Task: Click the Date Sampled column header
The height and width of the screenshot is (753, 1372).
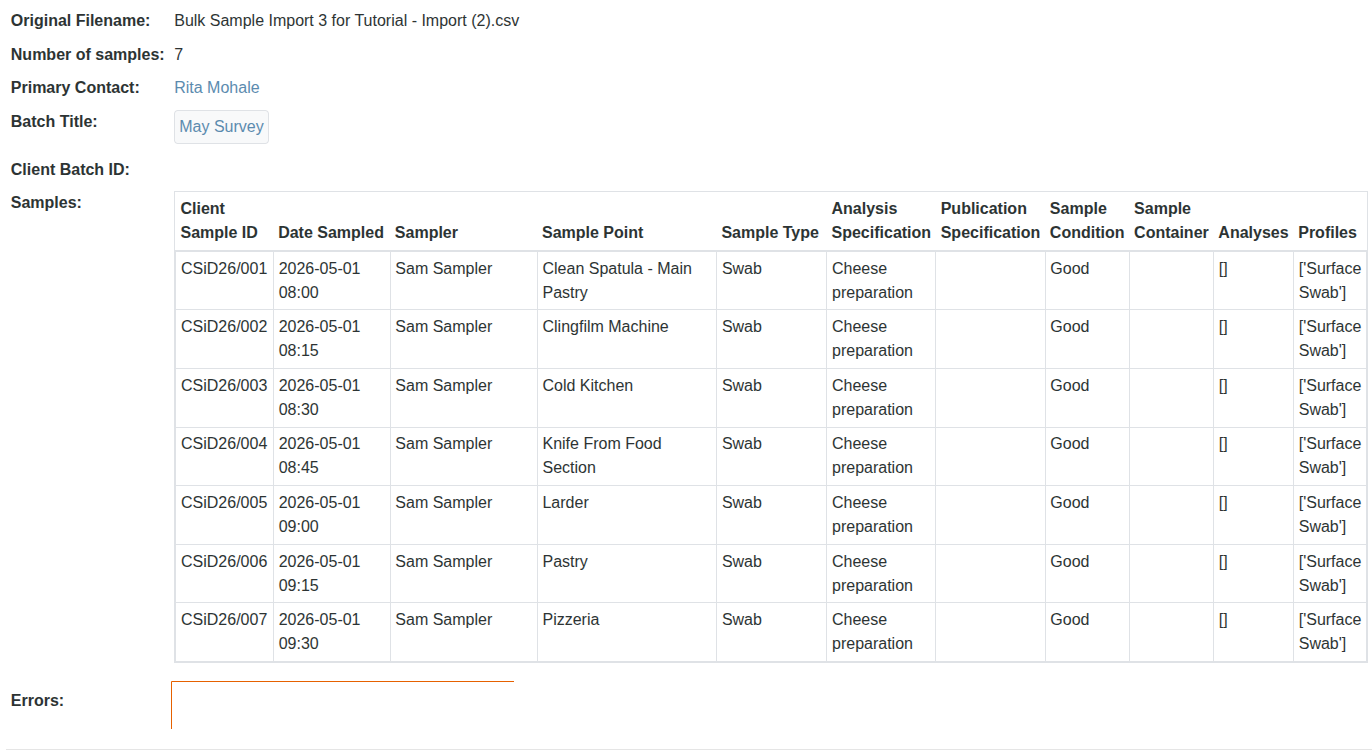Action: point(330,233)
